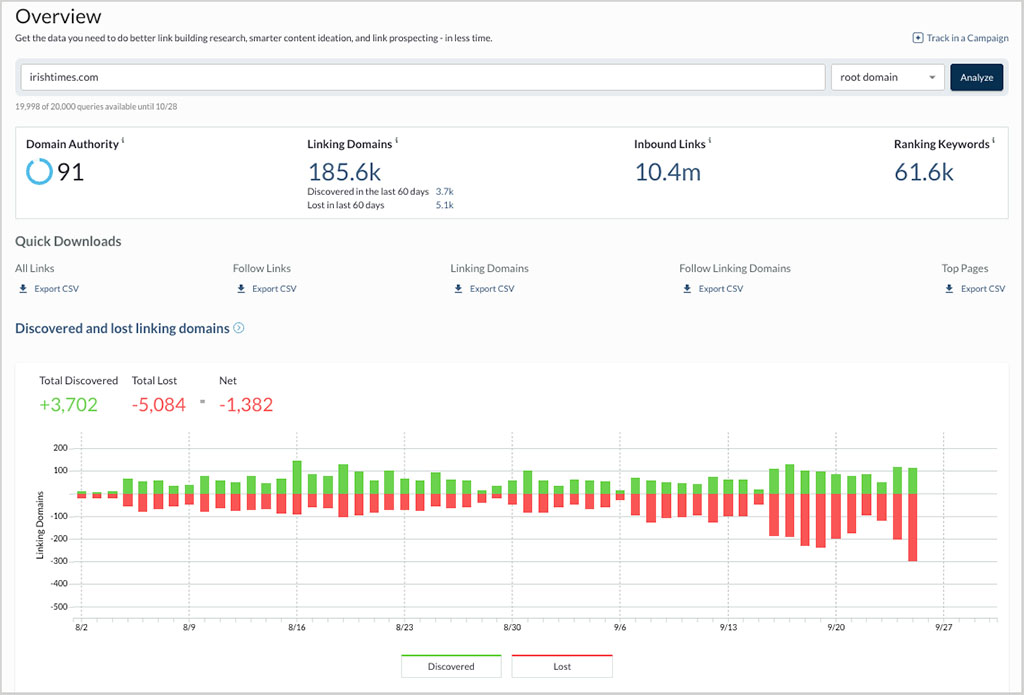Click the Analyze button

click(x=976, y=77)
